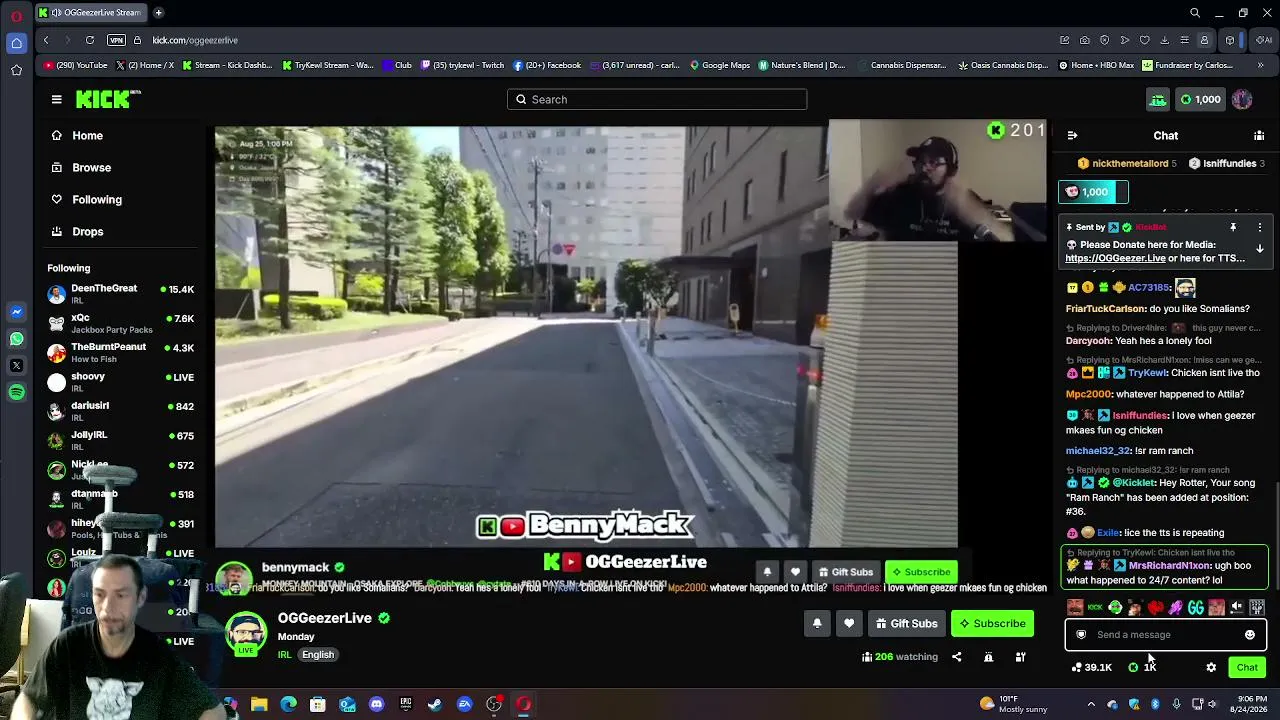Image resolution: width=1280 pixels, height=720 pixels.
Task: Subscribe to OGGeezerLive channel
Action: coord(992,624)
